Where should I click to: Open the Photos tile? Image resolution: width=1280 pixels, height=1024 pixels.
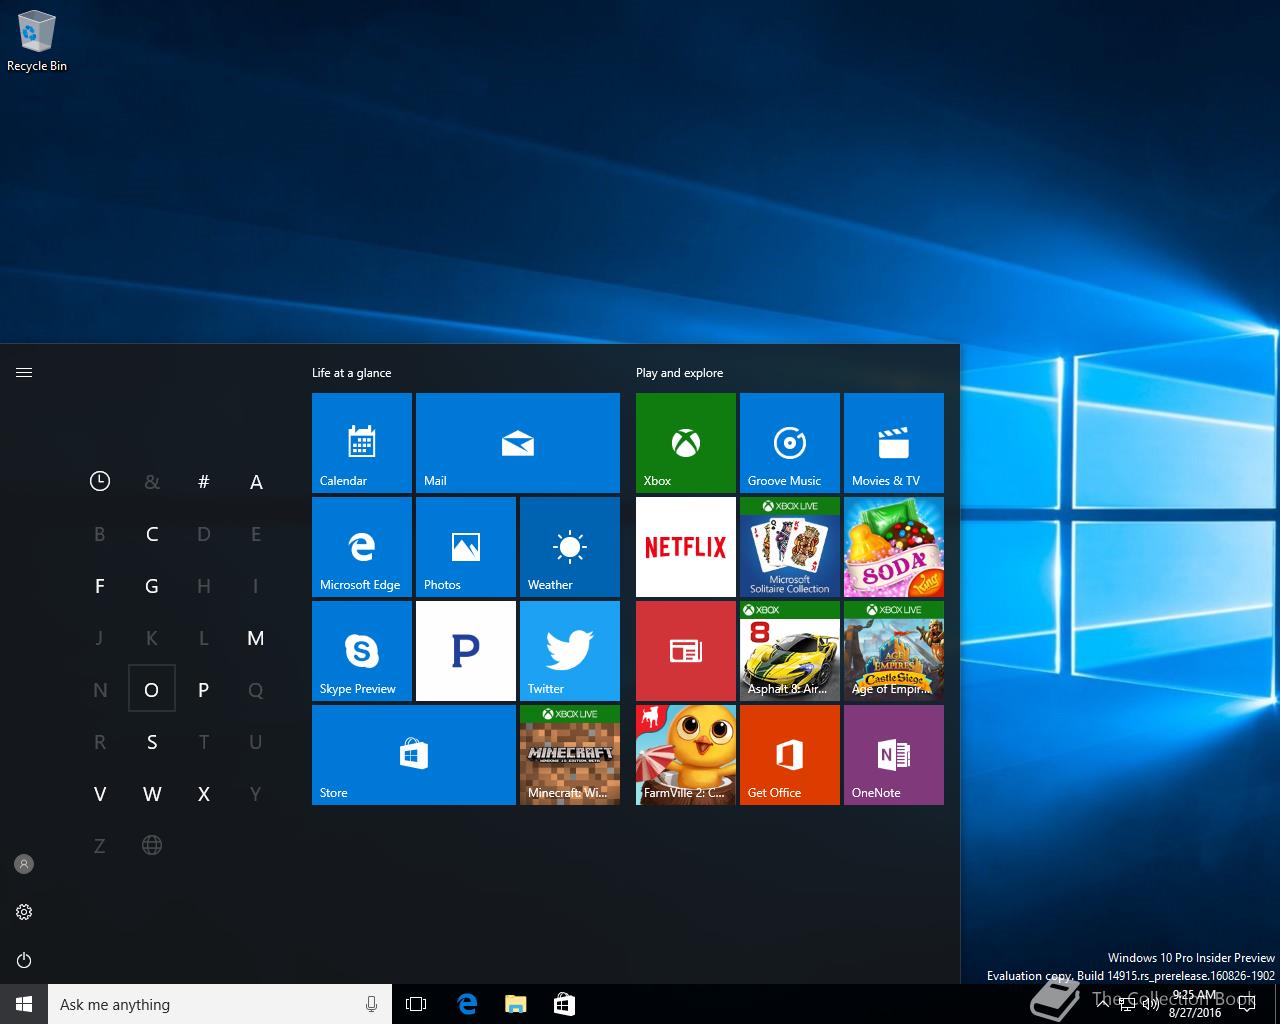(466, 546)
